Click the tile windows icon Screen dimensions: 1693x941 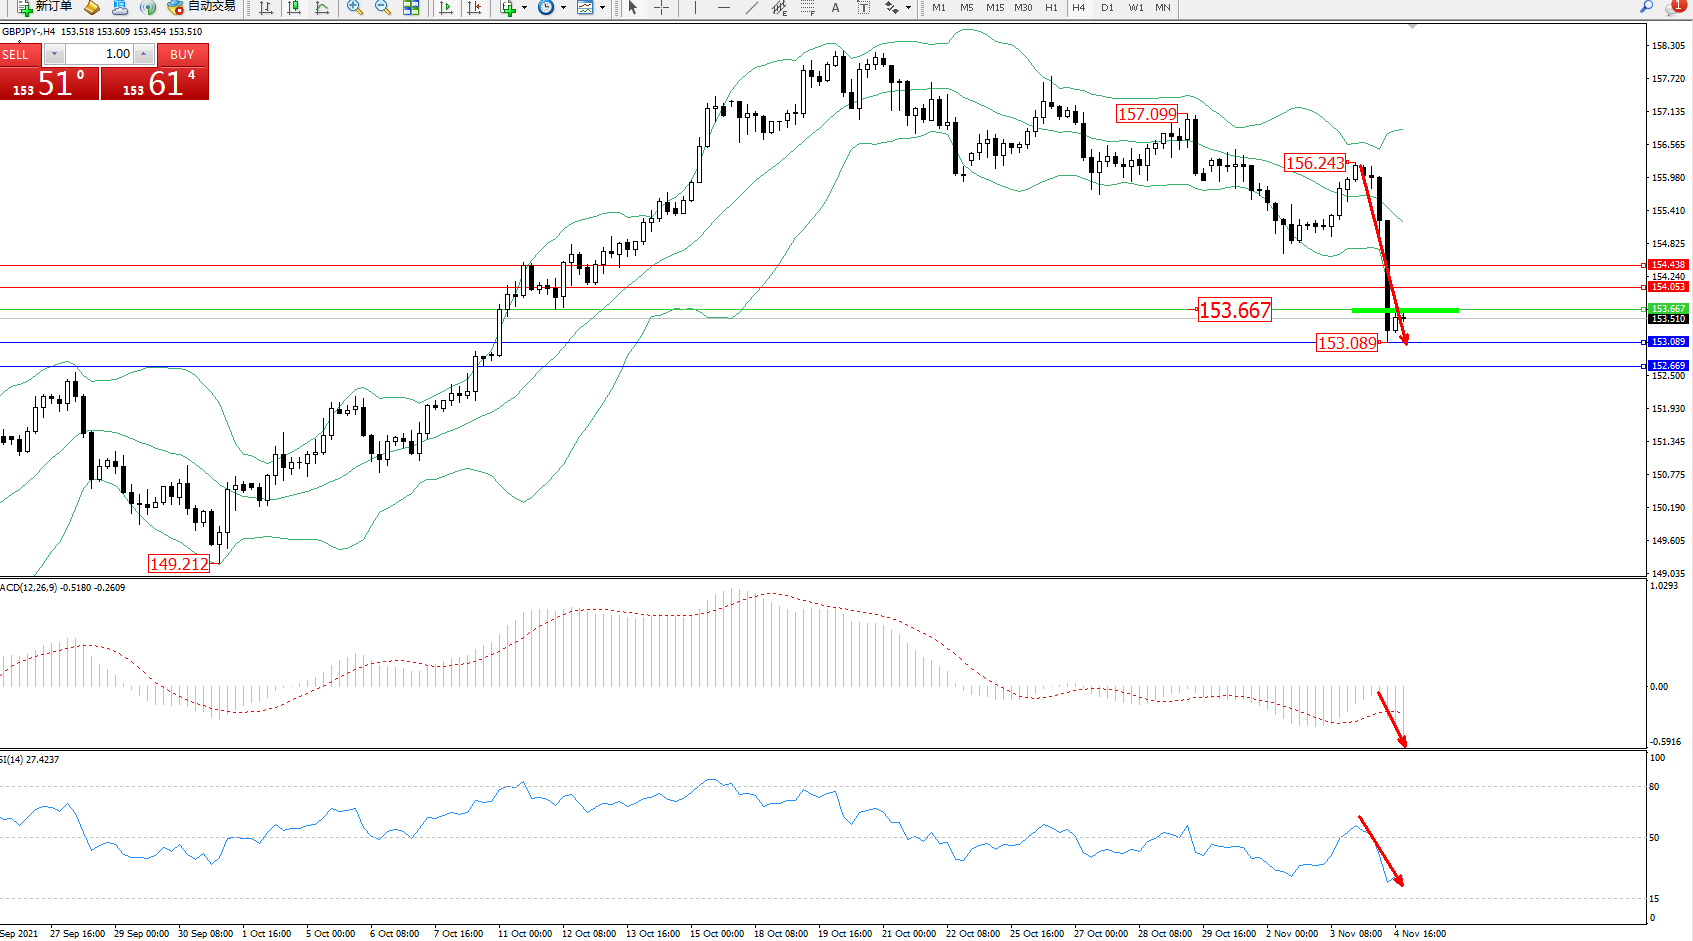[410, 8]
